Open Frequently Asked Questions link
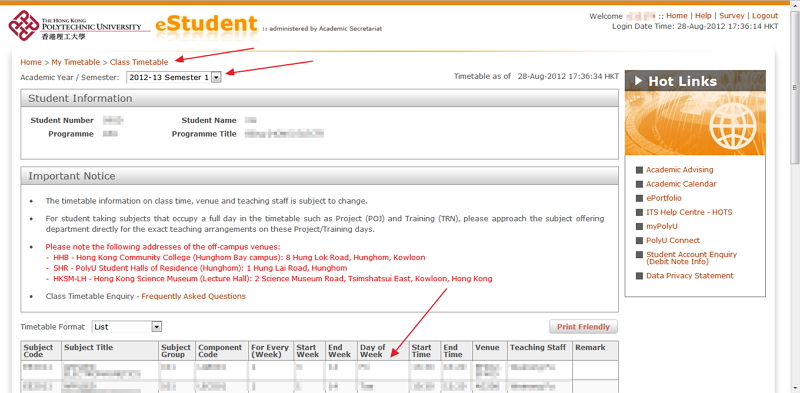800x393 pixels. (x=193, y=296)
